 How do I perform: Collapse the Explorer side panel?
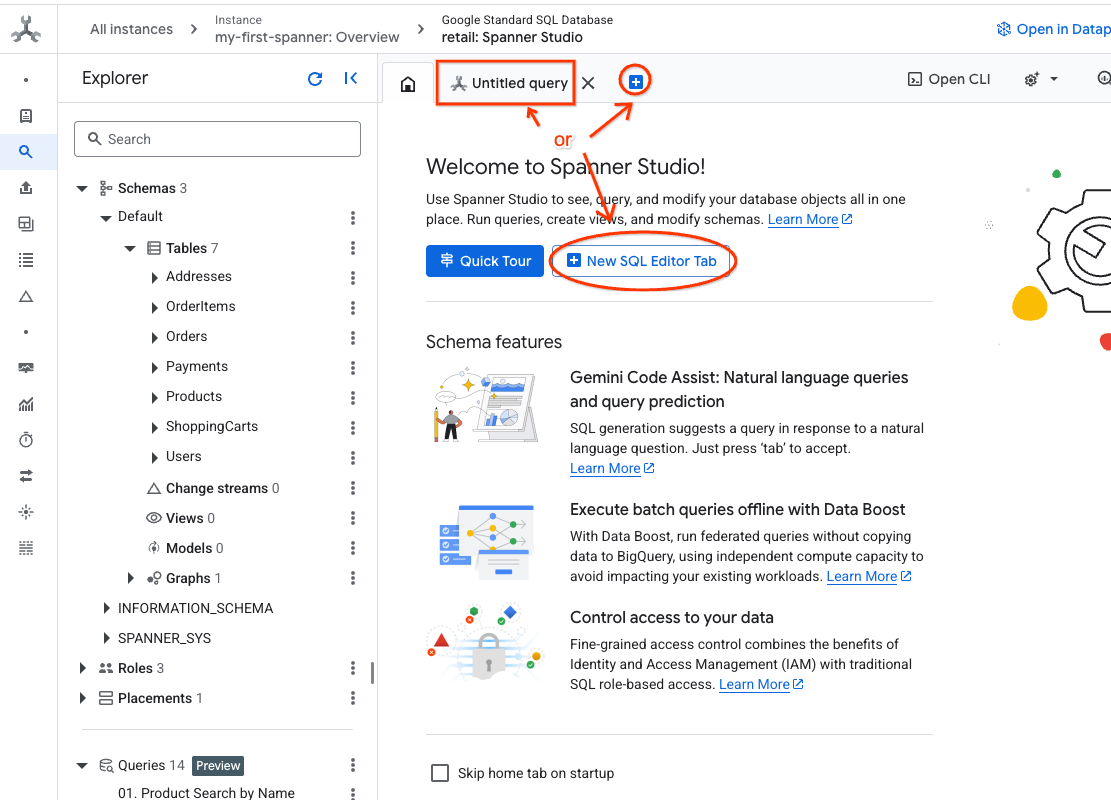(351, 79)
